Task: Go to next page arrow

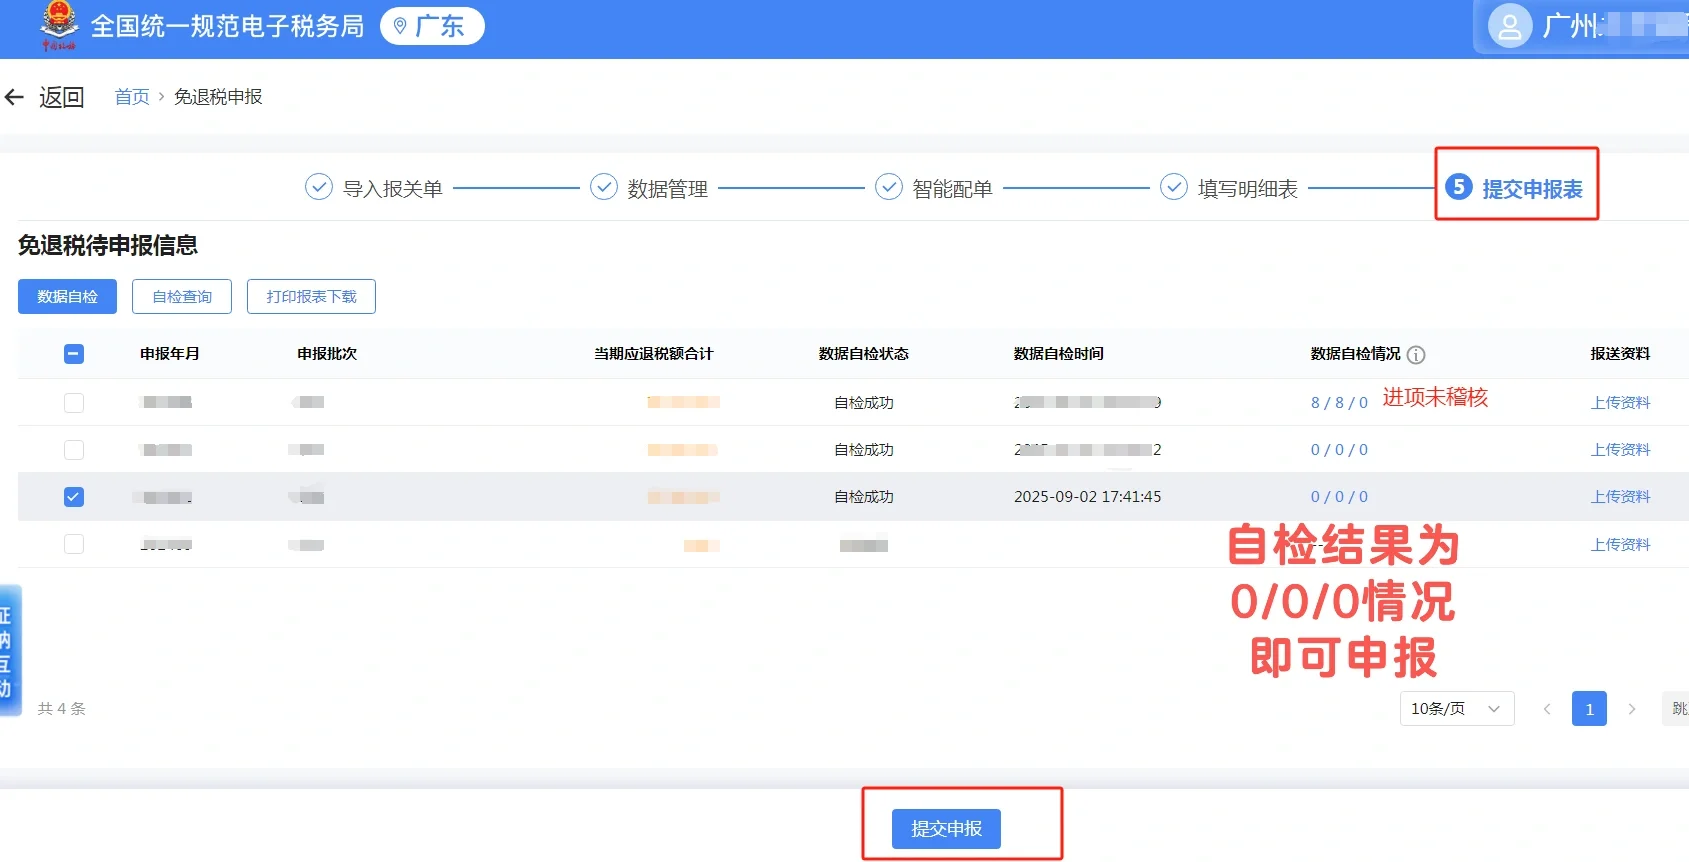Action: click(x=1631, y=709)
